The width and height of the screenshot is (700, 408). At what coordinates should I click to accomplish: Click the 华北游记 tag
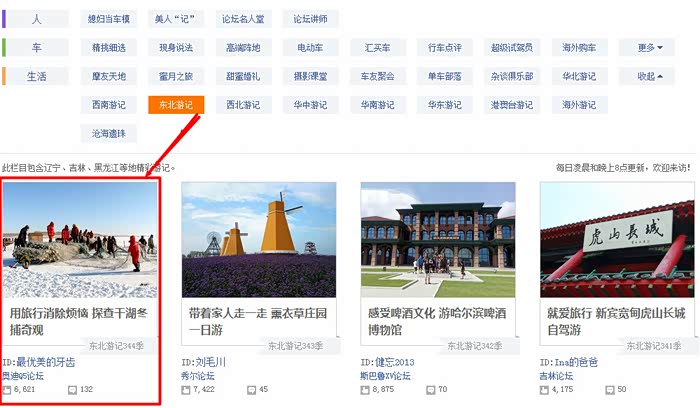579,76
